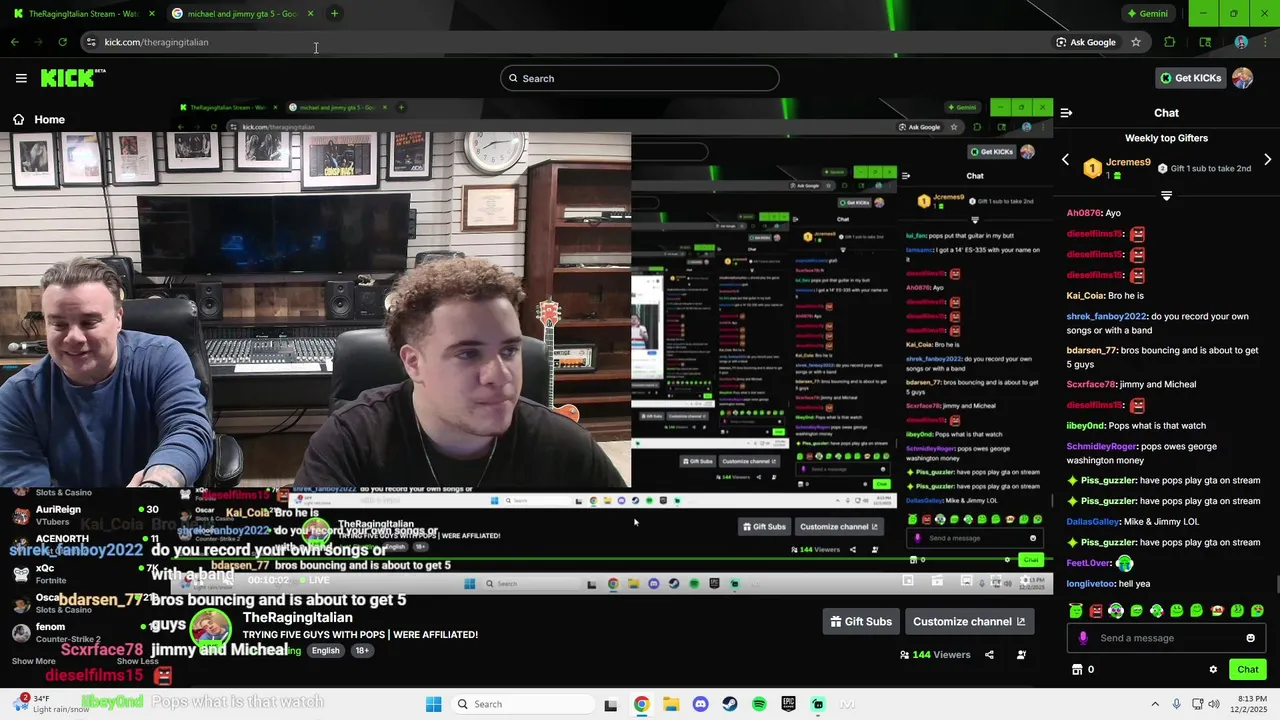Switch to TheRagingItalian Stream tab

pyautogui.click(x=84, y=14)
